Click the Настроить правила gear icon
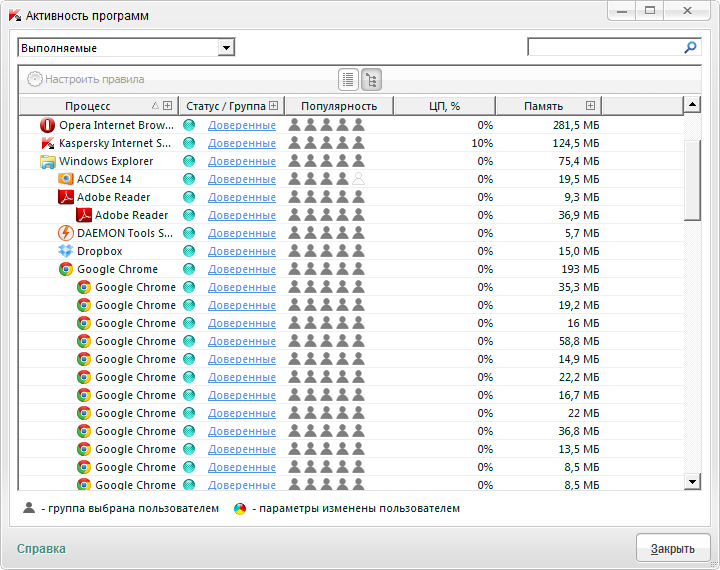This screenshot has height=570, width=720. (35, 79)
